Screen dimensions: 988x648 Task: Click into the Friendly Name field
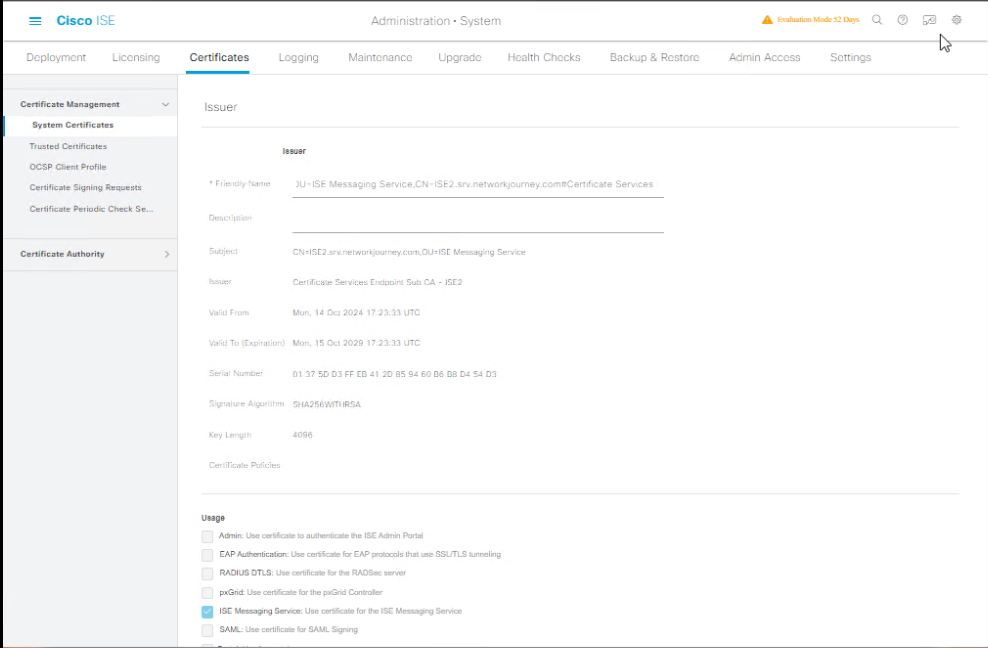(478, 185)
